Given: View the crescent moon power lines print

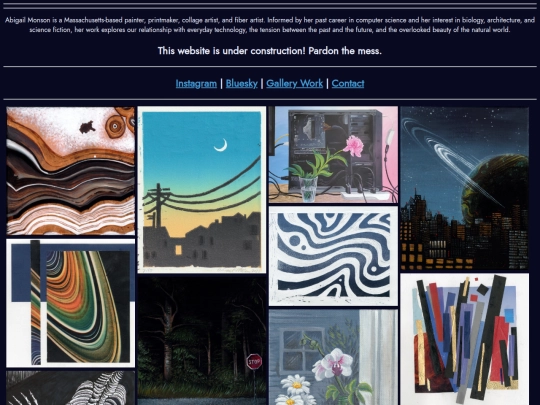Looking at the screenshot, I should tap(202, 190).
